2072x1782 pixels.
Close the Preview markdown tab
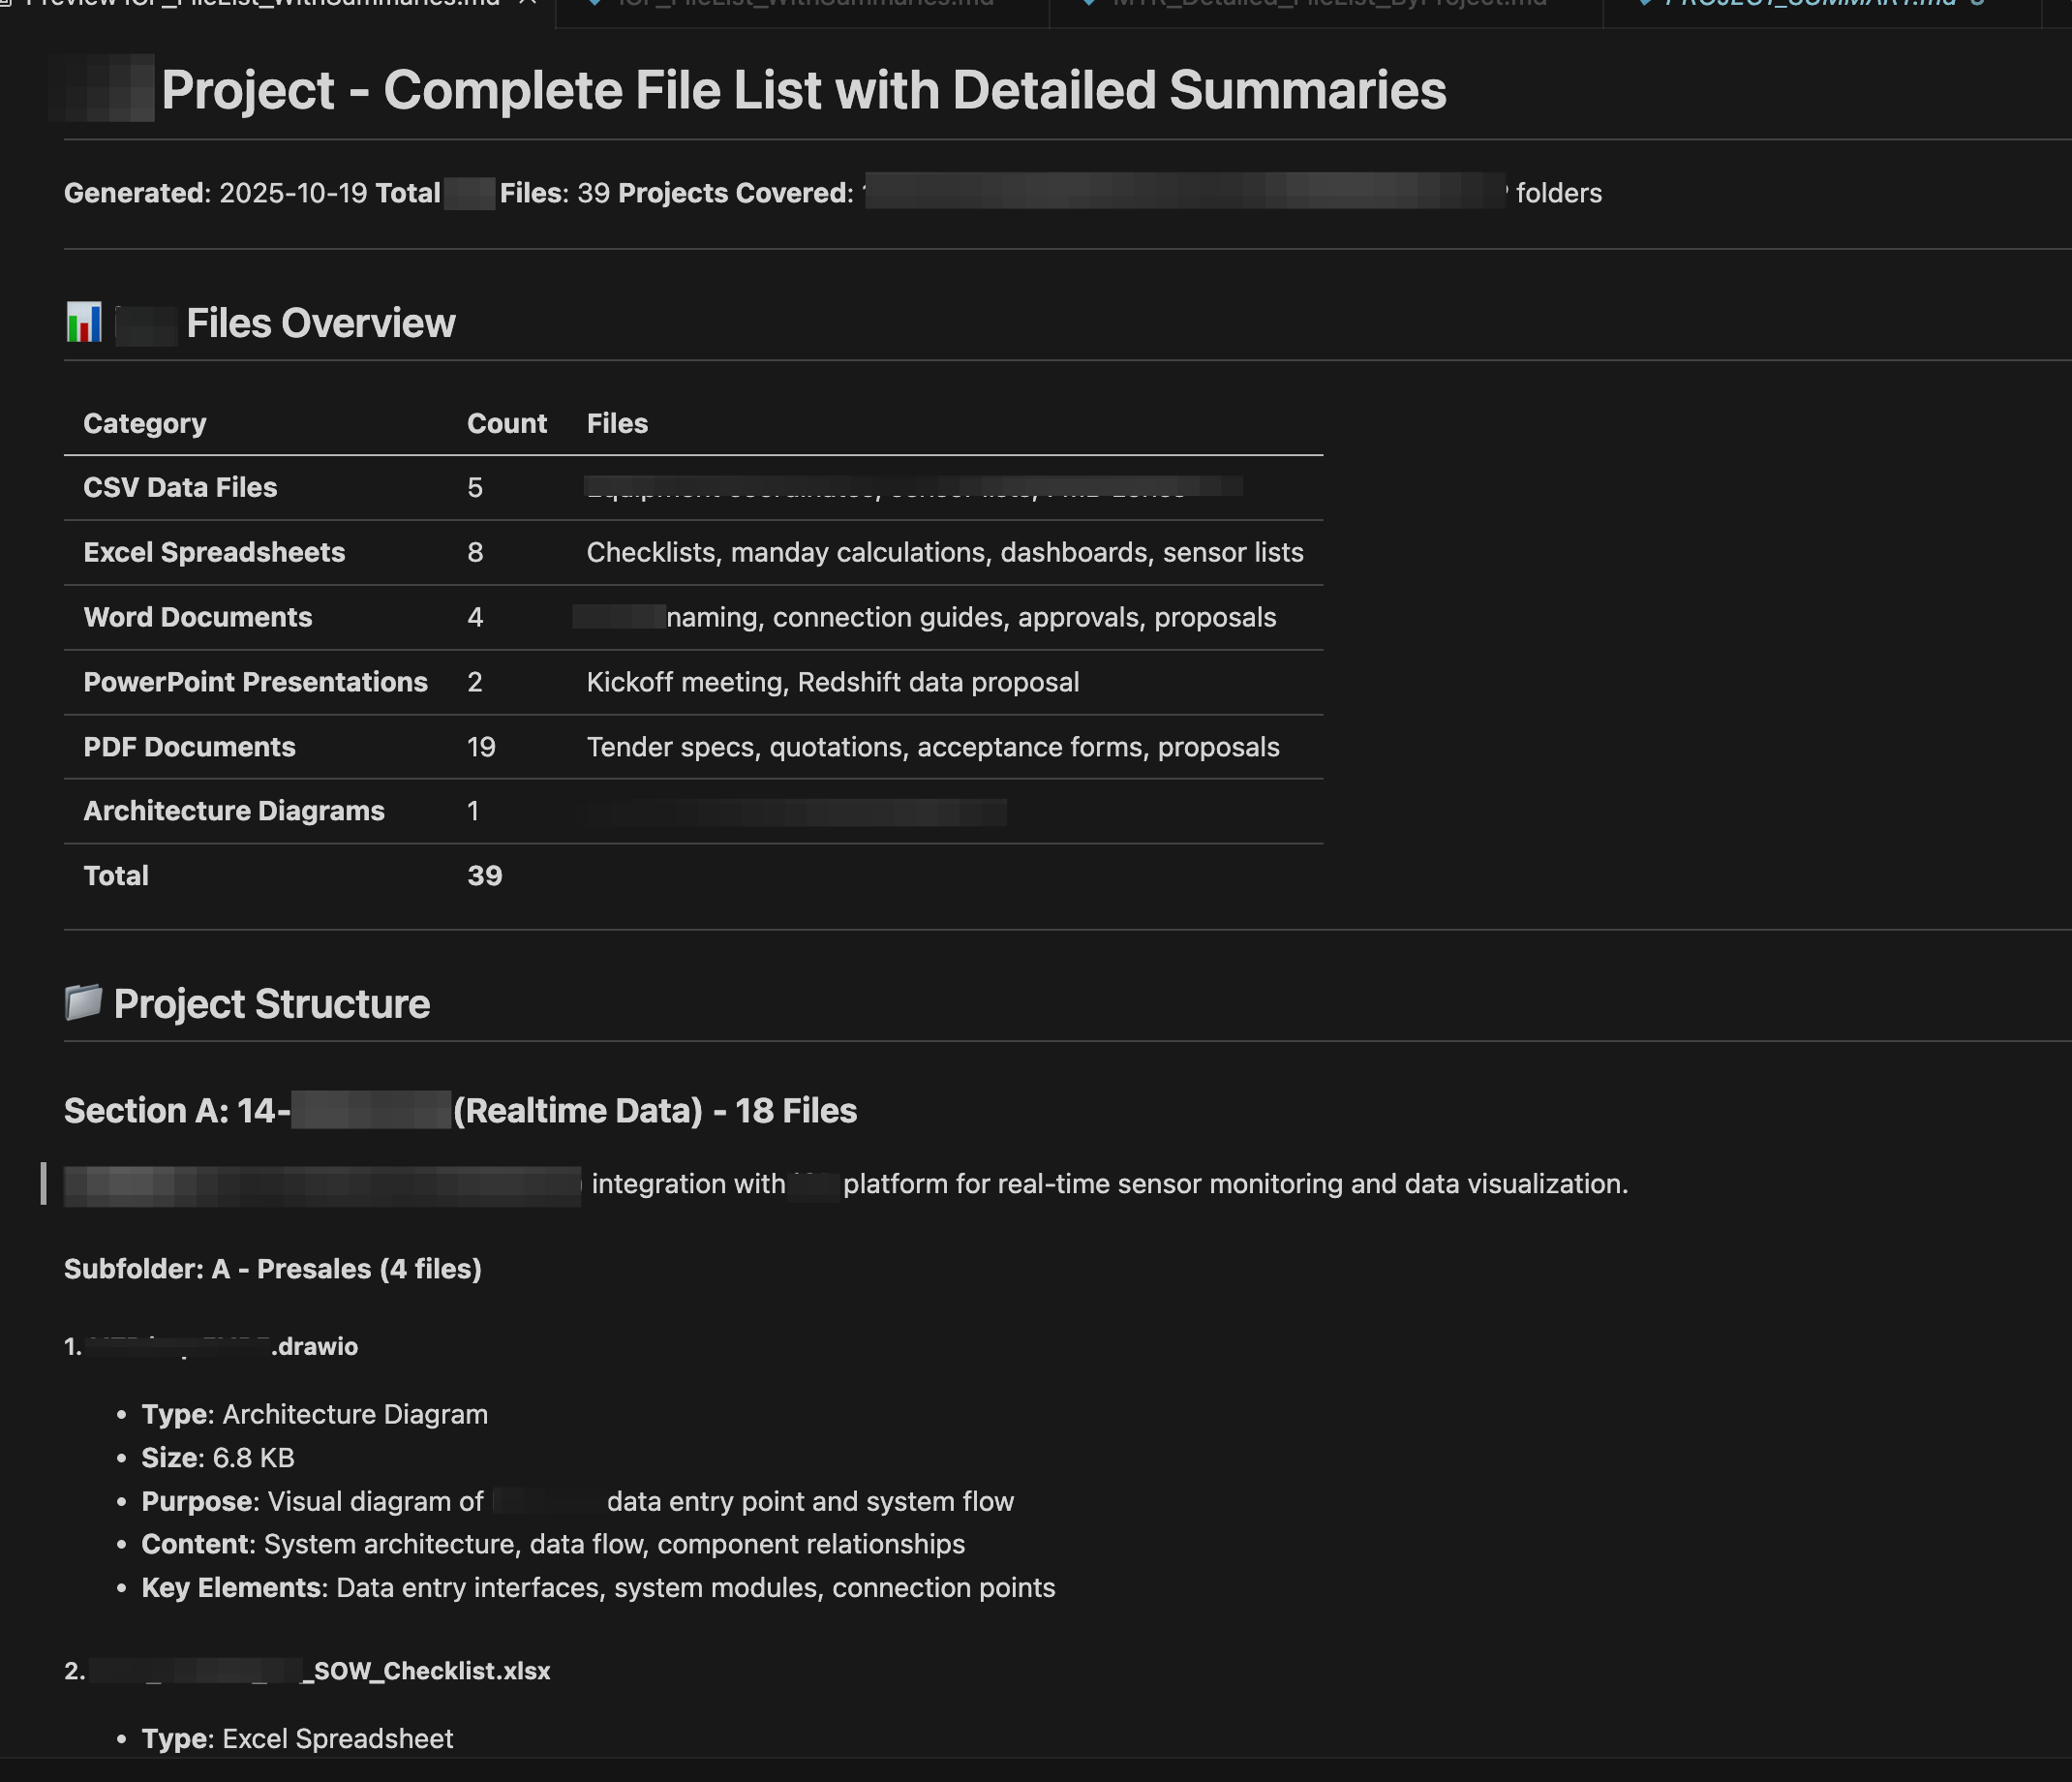529,3
